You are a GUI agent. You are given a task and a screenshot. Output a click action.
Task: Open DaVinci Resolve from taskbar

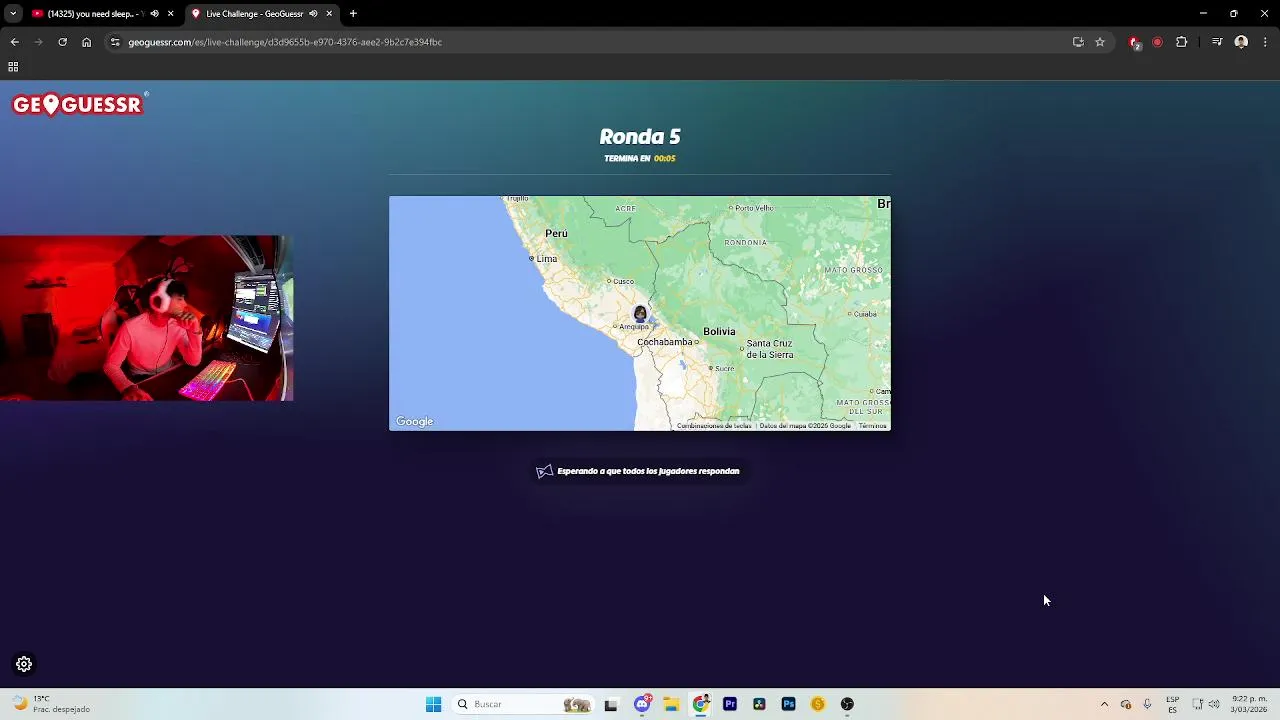click(759, 704)
